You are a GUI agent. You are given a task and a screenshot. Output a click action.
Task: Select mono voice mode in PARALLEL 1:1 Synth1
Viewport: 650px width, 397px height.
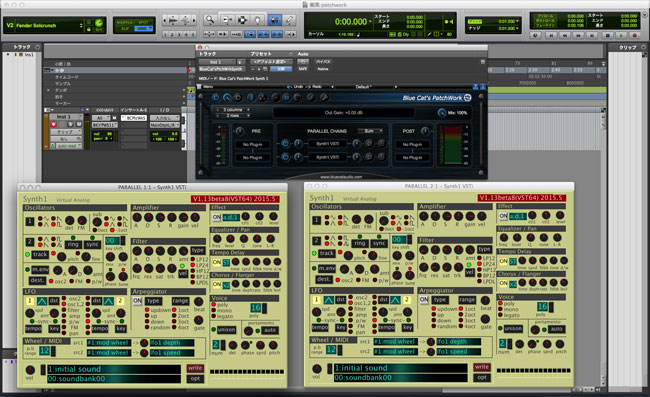(x=214, y=310)
